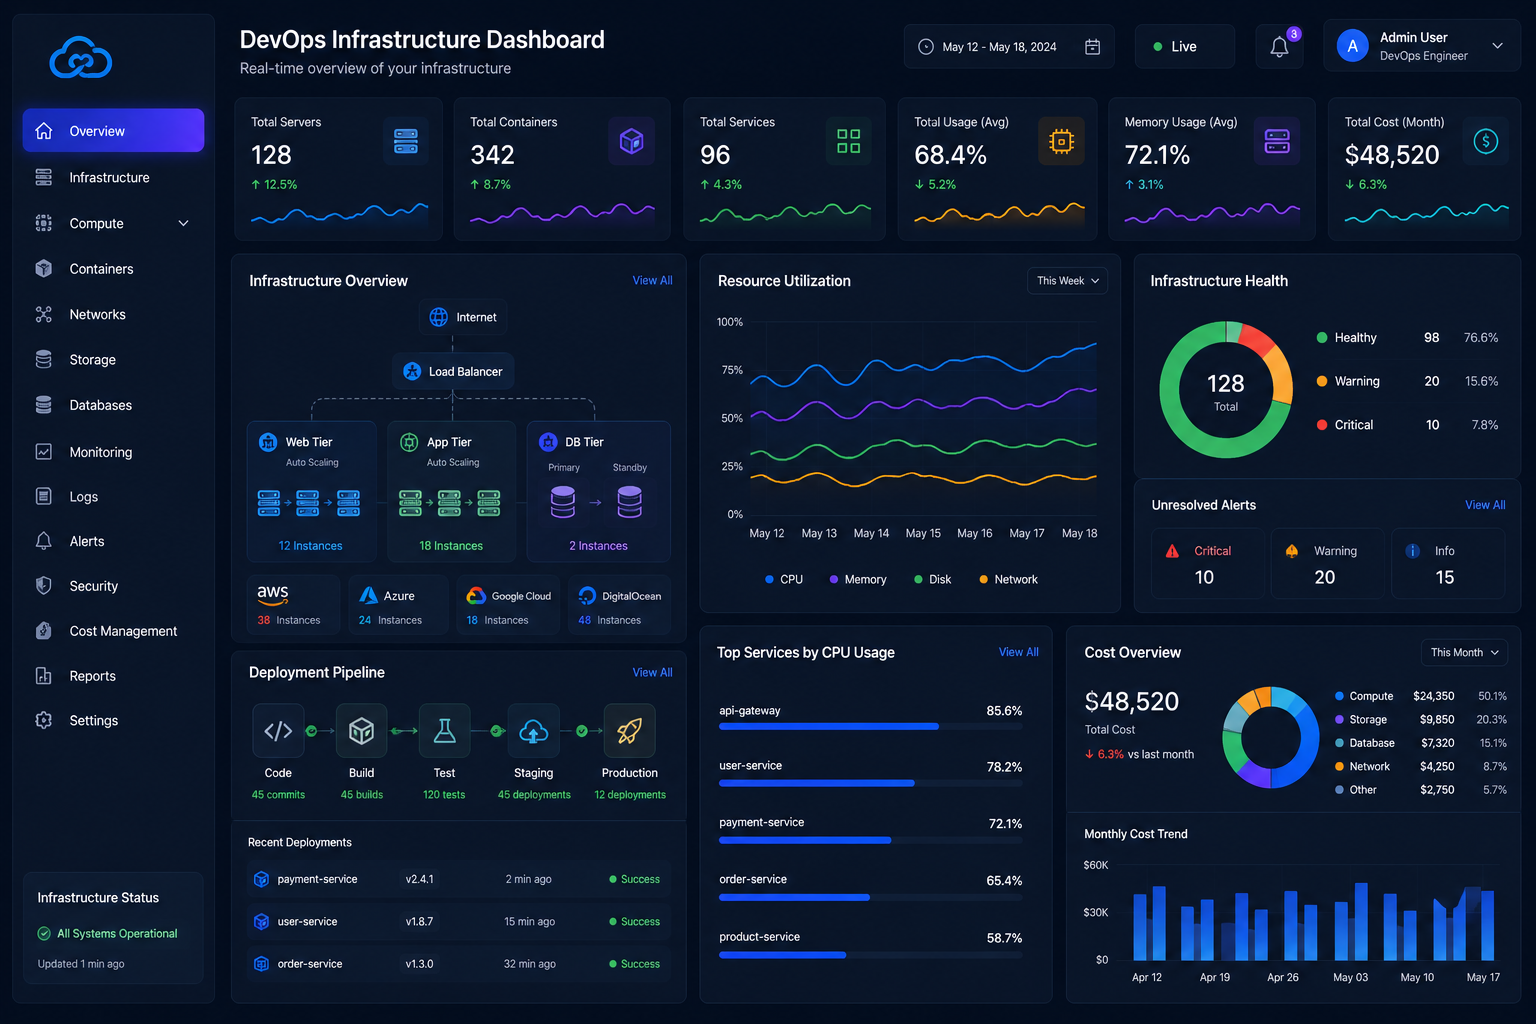Open Settings in the sidebar
Image resolution: width=1536 pixels, height=1024 pixels.
(x=113, y=720)
